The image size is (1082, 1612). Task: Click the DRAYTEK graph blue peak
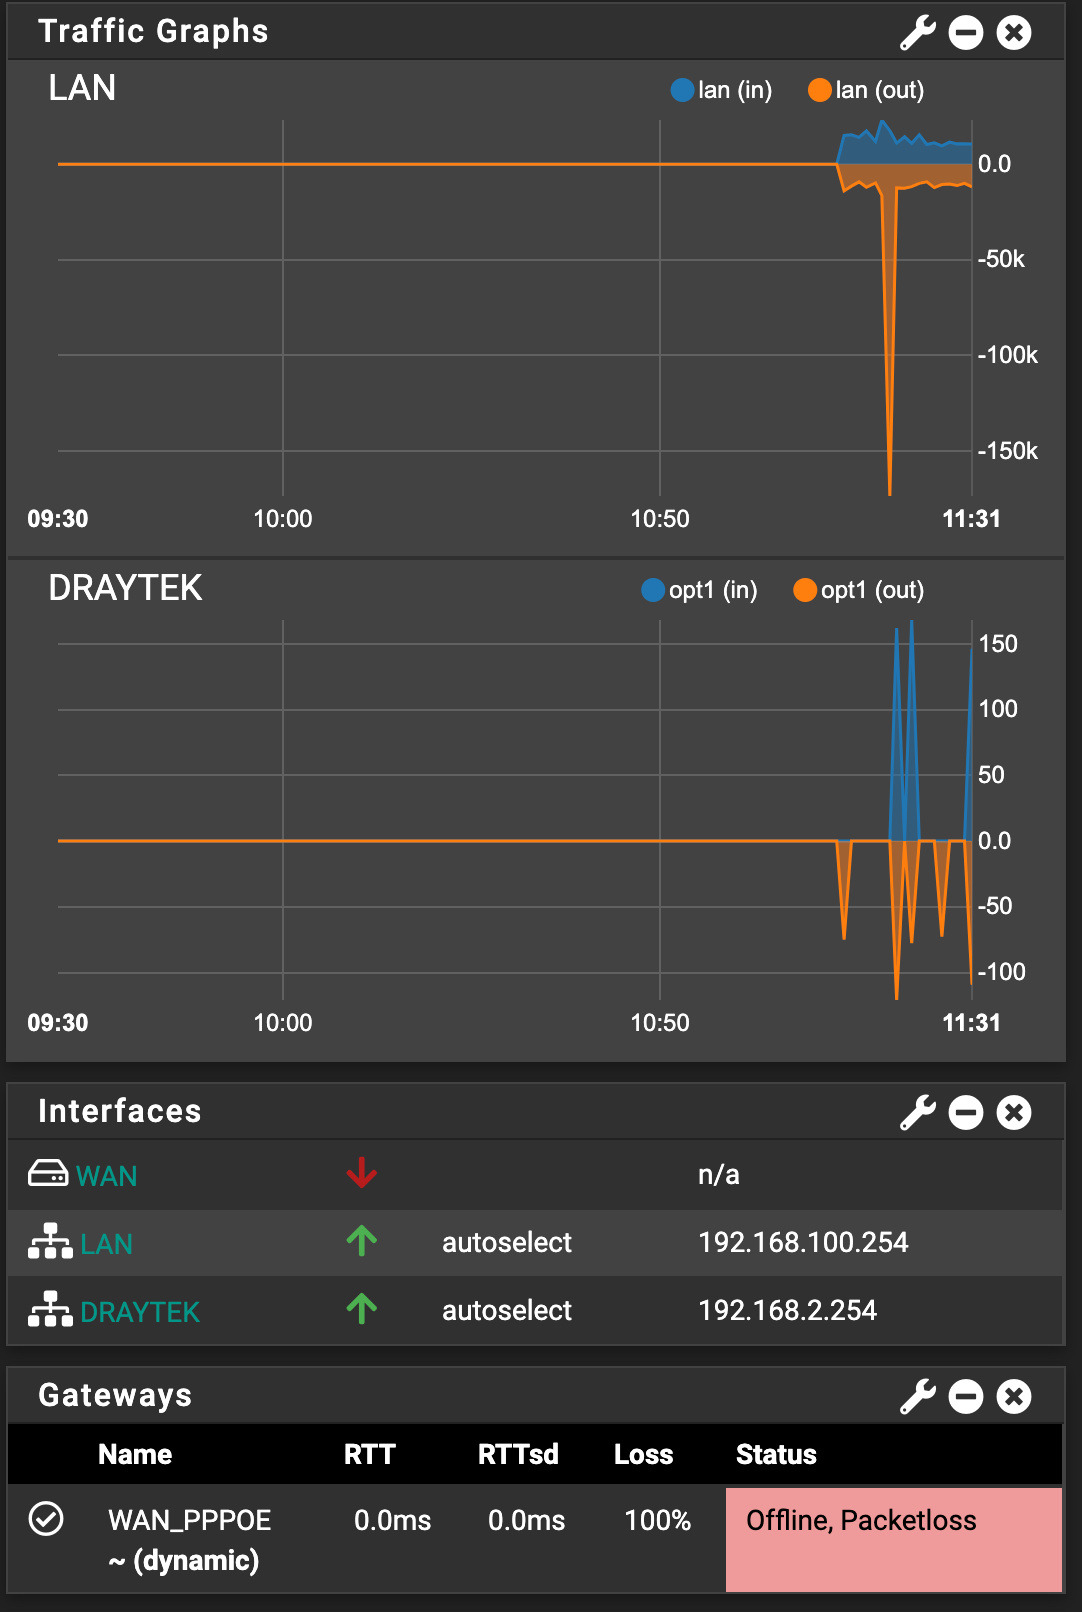[911, 730]
